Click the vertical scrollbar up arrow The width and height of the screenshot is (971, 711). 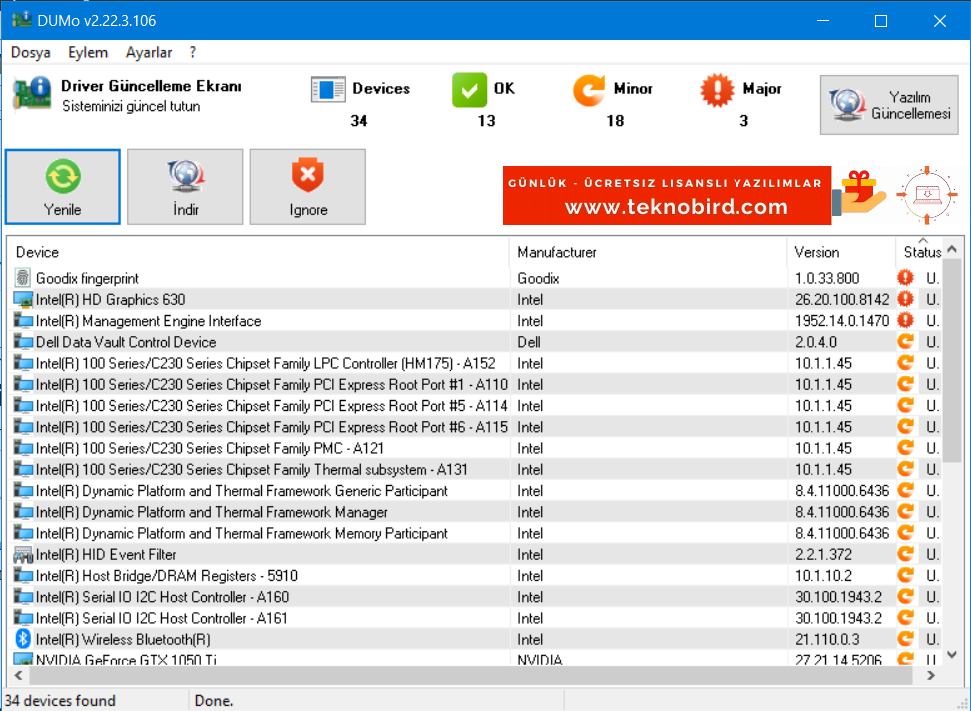(x=952, y=249)
